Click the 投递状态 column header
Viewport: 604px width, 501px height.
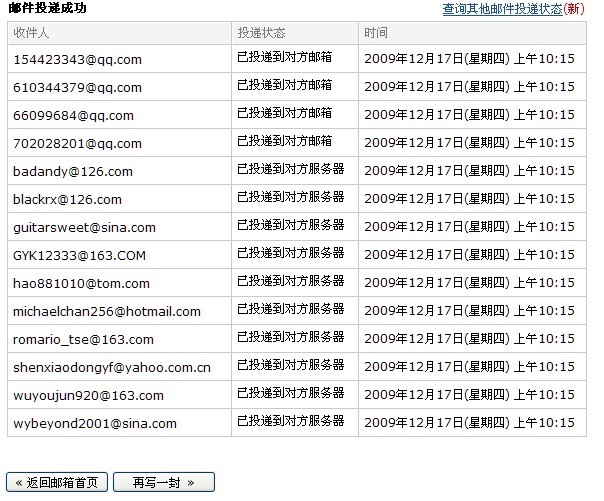coord(260,32)
